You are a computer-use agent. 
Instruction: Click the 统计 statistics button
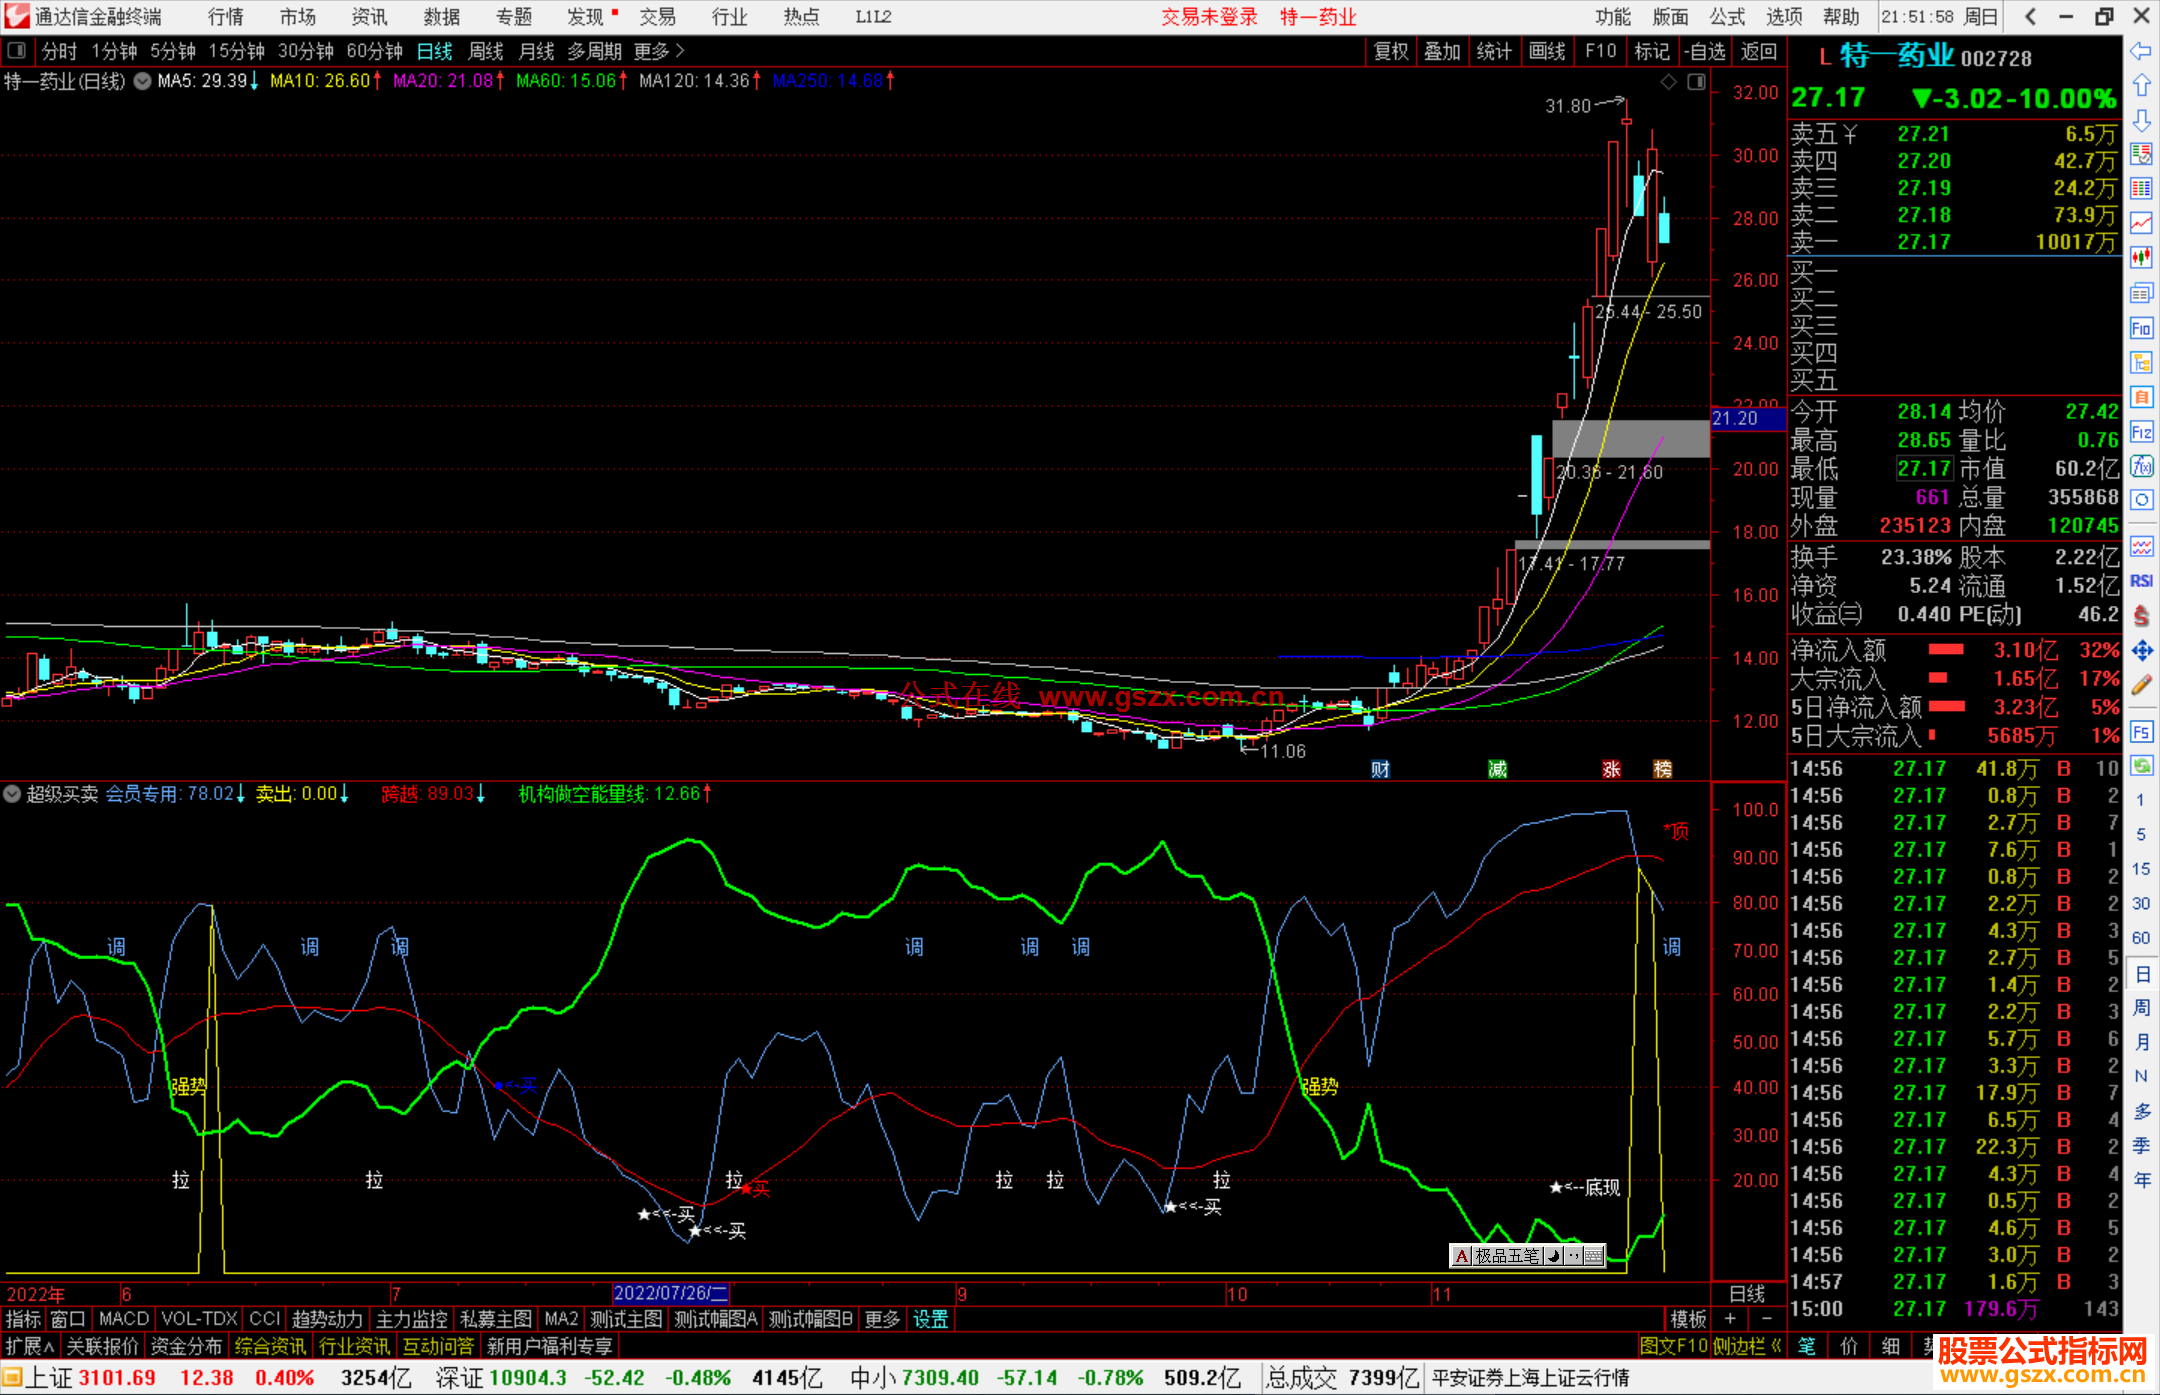pos(1495,51)
